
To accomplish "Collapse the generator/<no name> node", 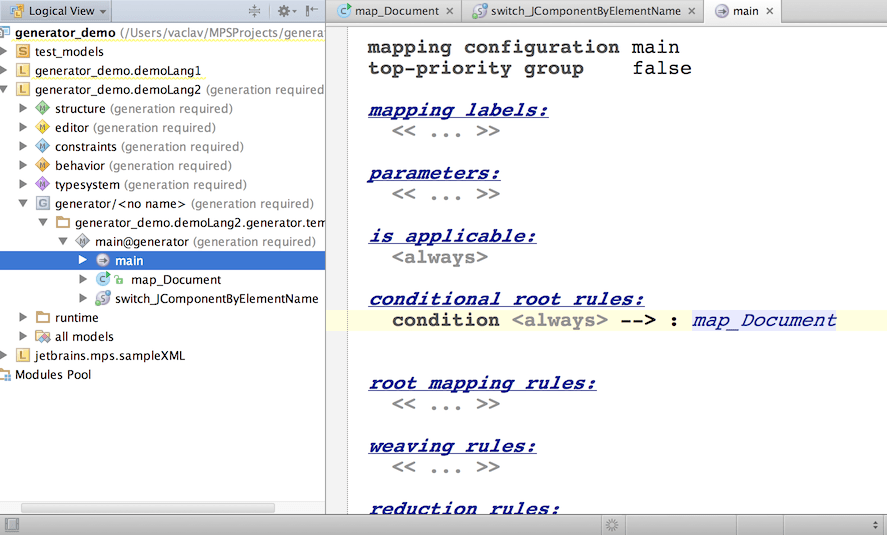I will click(24, 203).
